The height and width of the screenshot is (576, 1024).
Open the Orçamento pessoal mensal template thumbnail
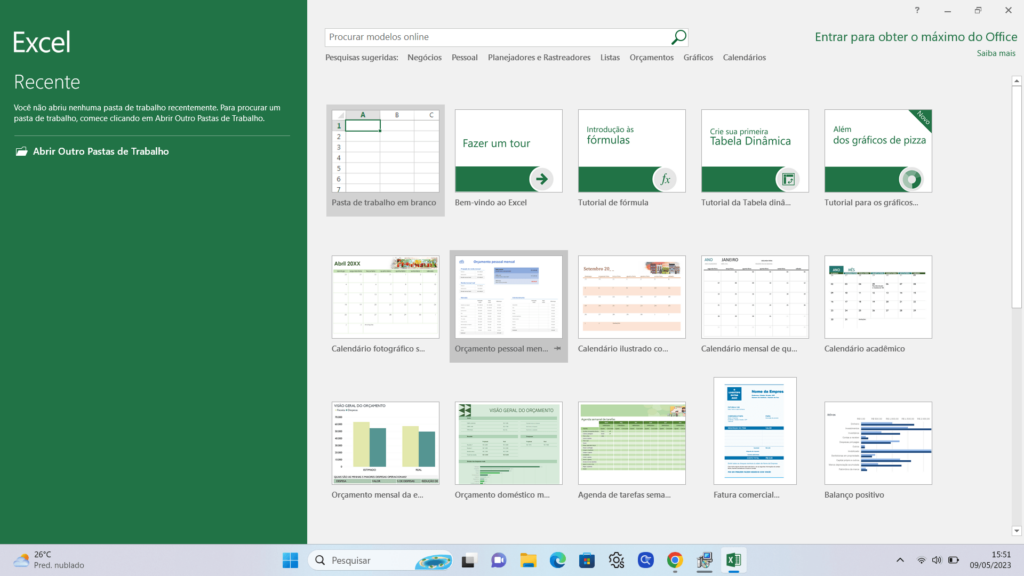tap(508, 297)
